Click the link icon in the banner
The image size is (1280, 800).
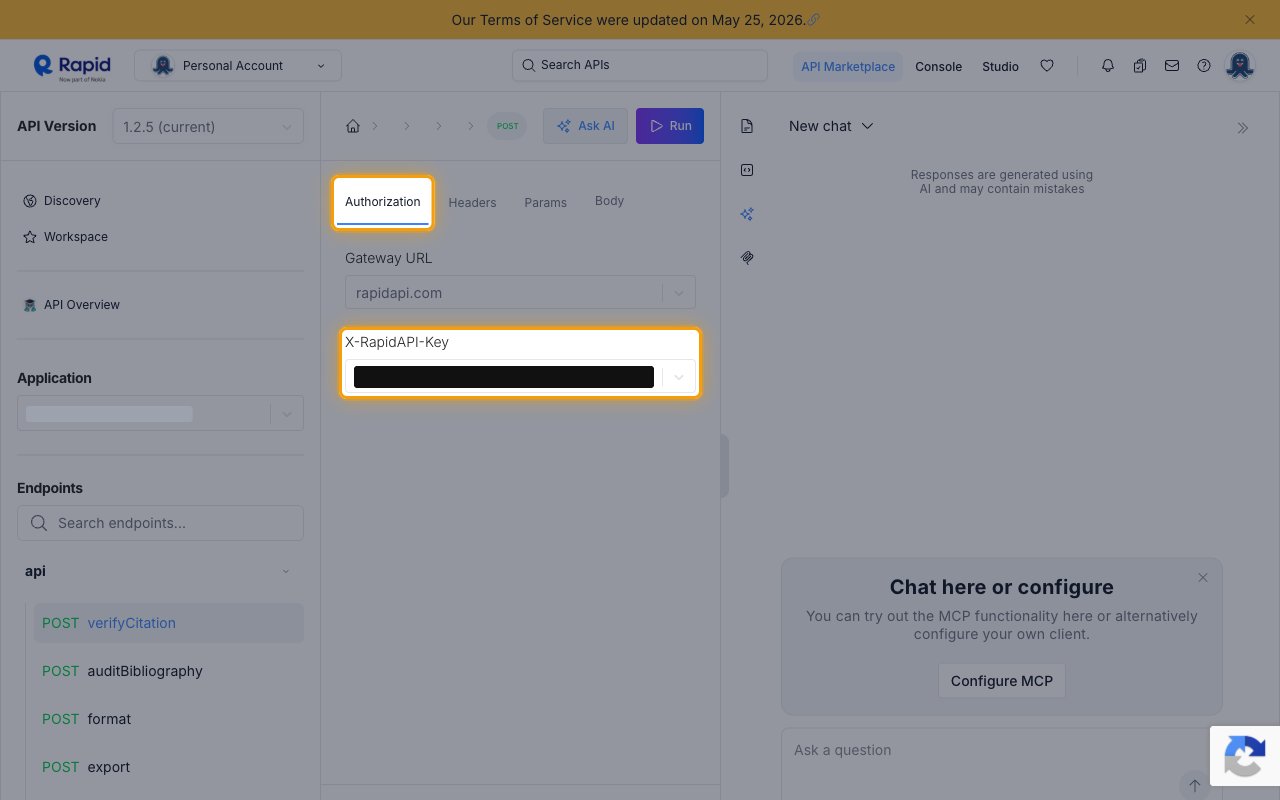coord(813,20)
